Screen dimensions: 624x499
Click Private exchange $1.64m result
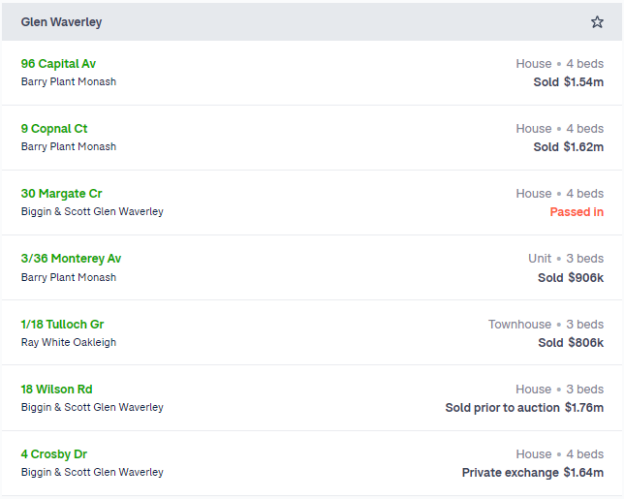coord(533,472)
